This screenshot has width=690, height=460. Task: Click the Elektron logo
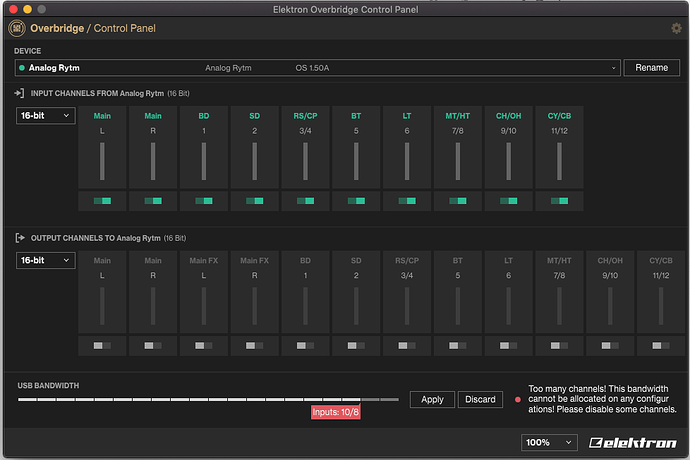coord(633,442)
